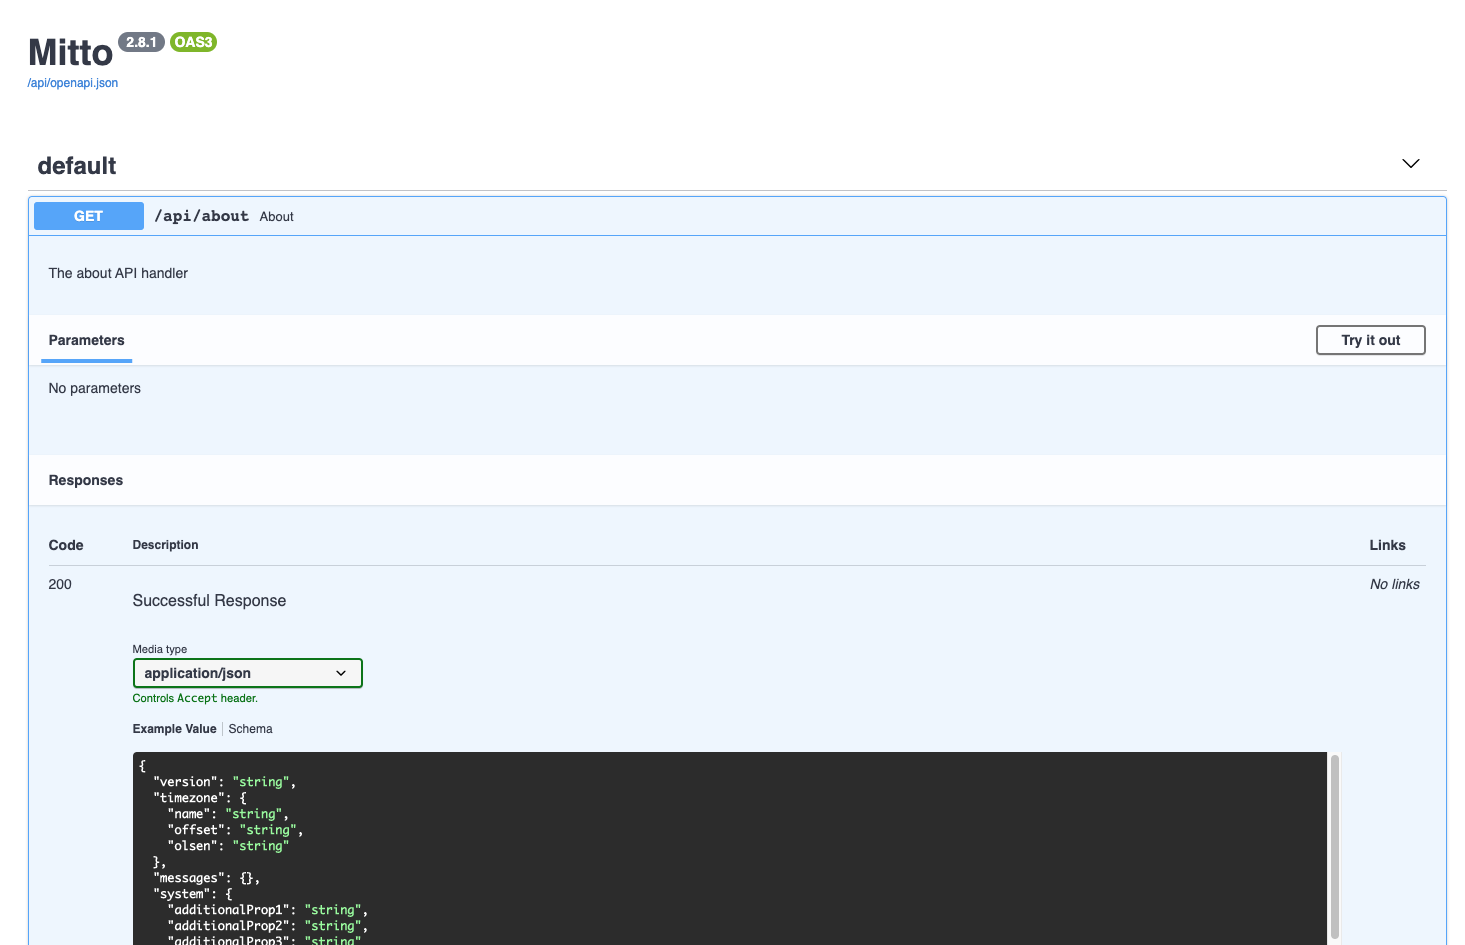This screenshot has height=945, width=1465.
Task: Click the "system" line in example JSON
Action: tap(193, 894)
